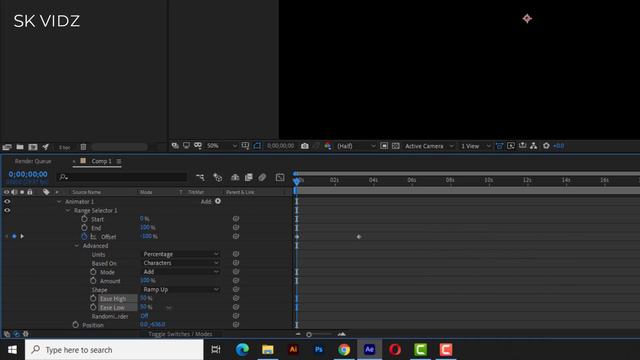Click the Add animator property button

tap(218, 201)
